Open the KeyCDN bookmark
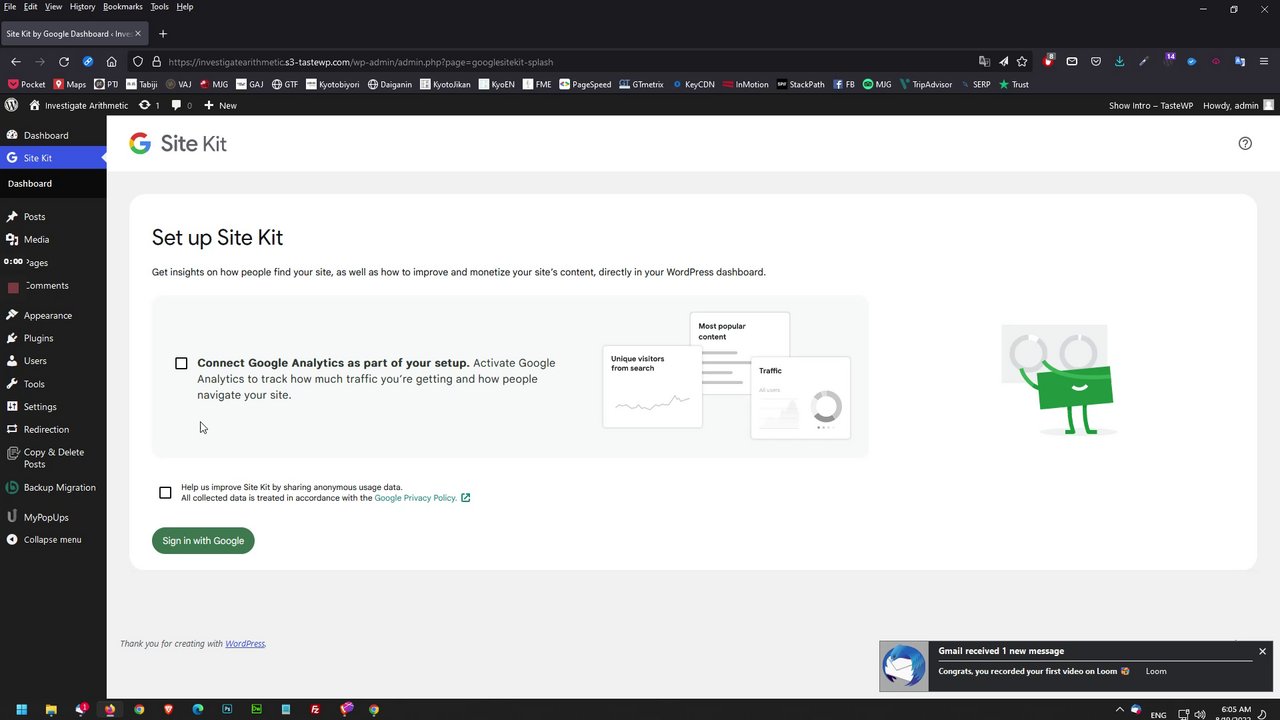Image resolution: width=1280 pixels, height=720 pixels. pos(693,85)
